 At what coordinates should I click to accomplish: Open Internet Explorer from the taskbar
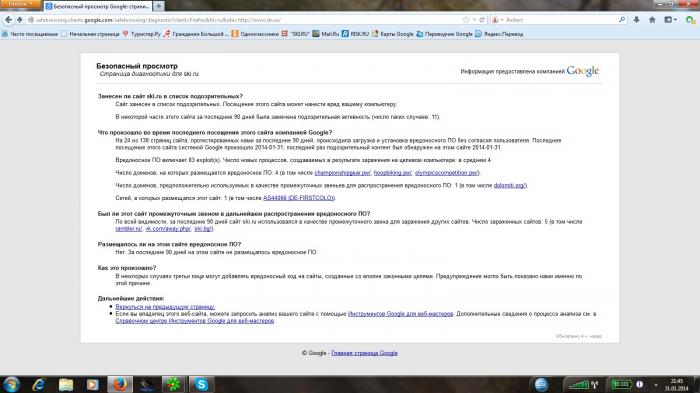coord(39,384)
